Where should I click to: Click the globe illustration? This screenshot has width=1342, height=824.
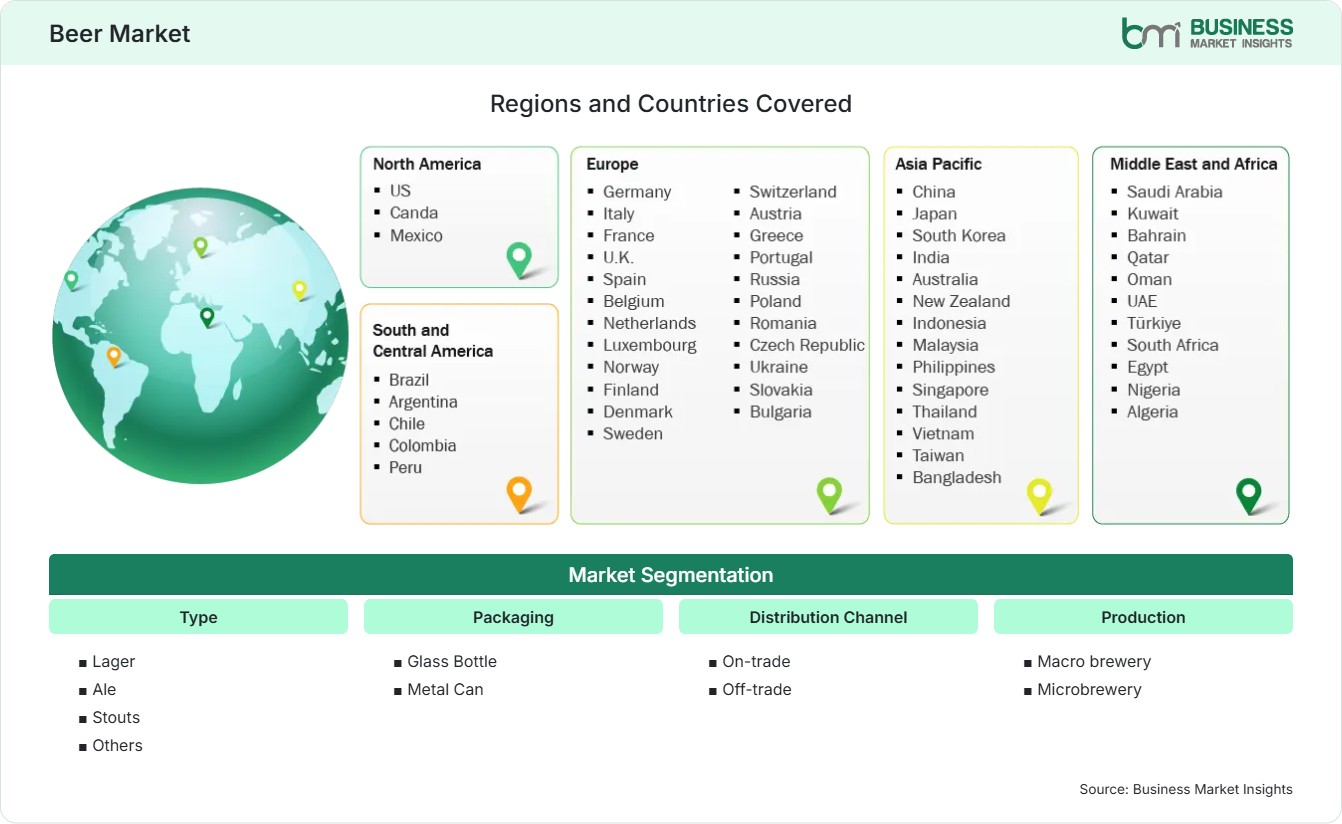click(x=200, y=336)
